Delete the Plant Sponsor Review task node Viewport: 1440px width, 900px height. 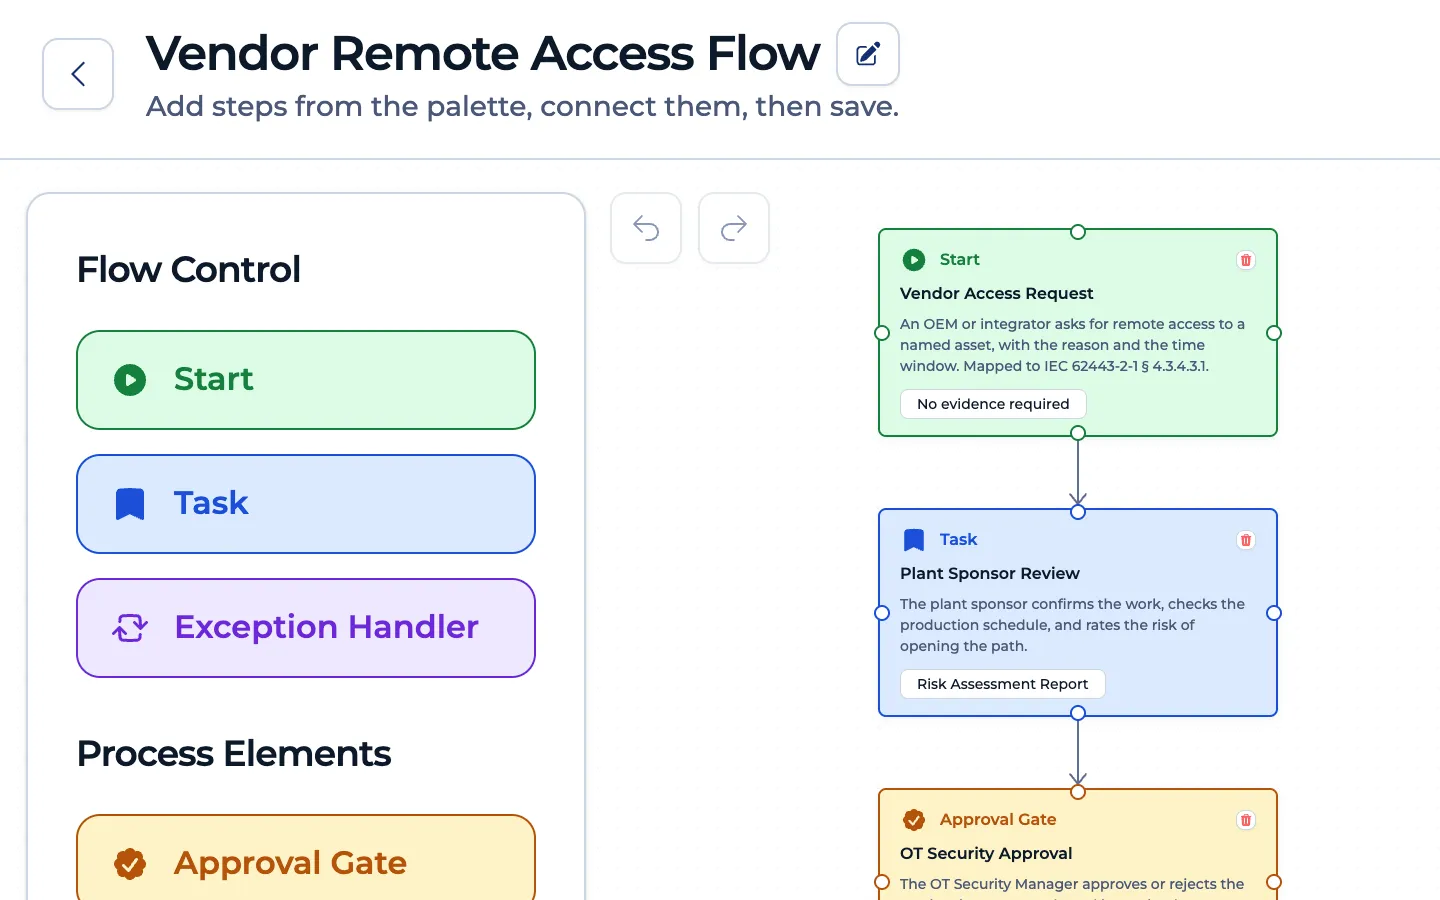(1246, 540)
